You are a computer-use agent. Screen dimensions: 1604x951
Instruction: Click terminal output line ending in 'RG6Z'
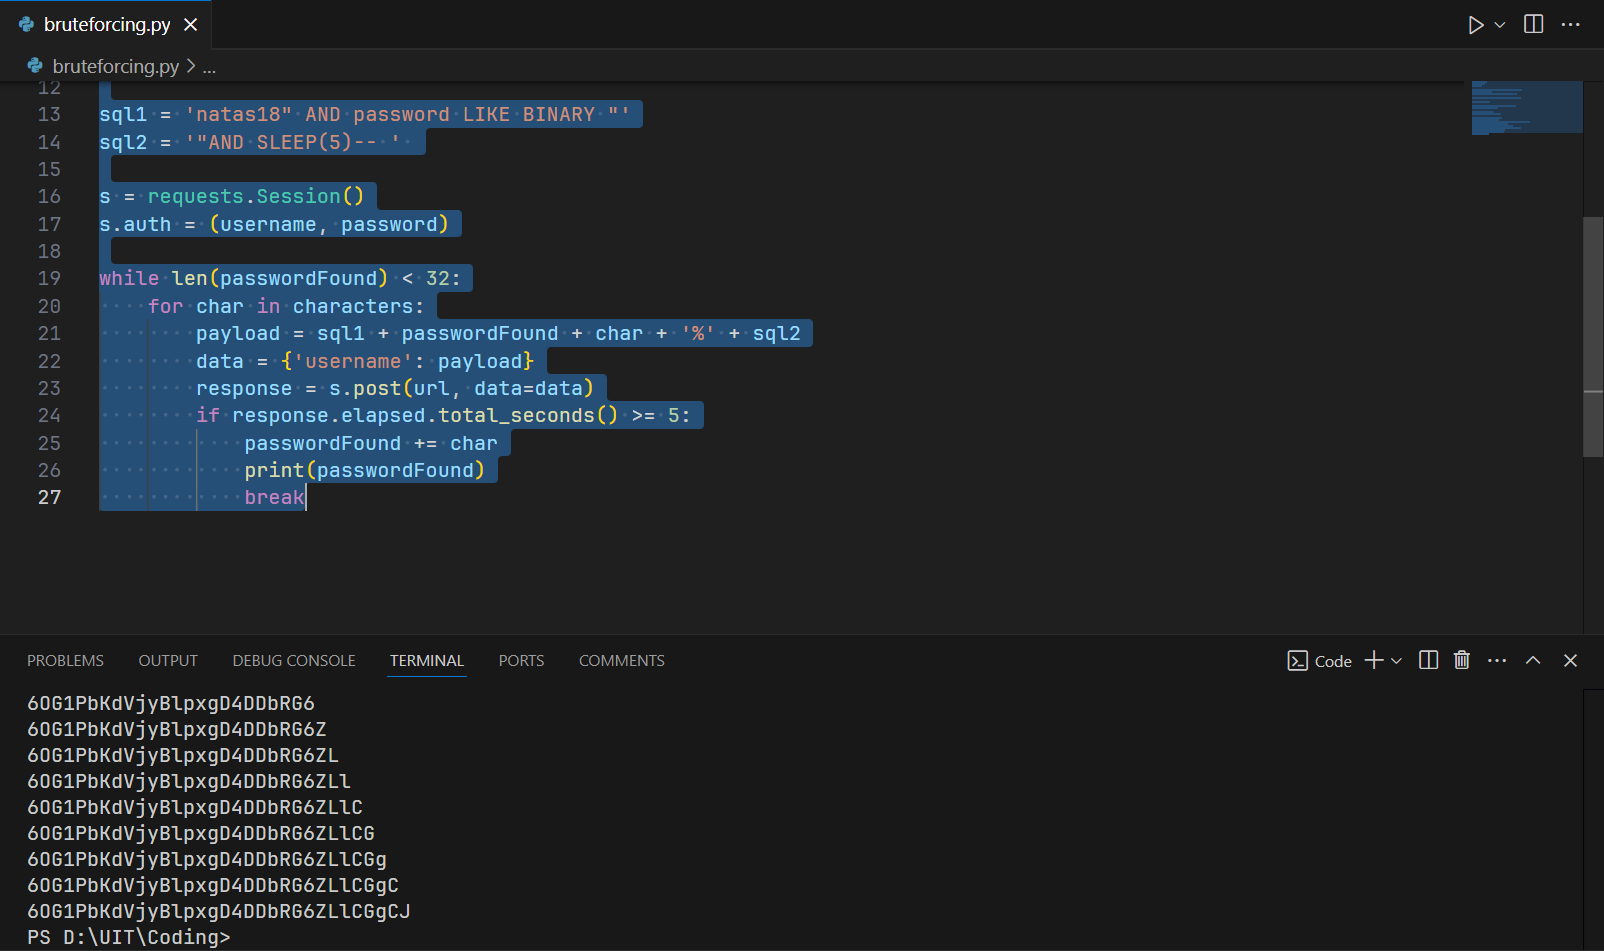177,729
